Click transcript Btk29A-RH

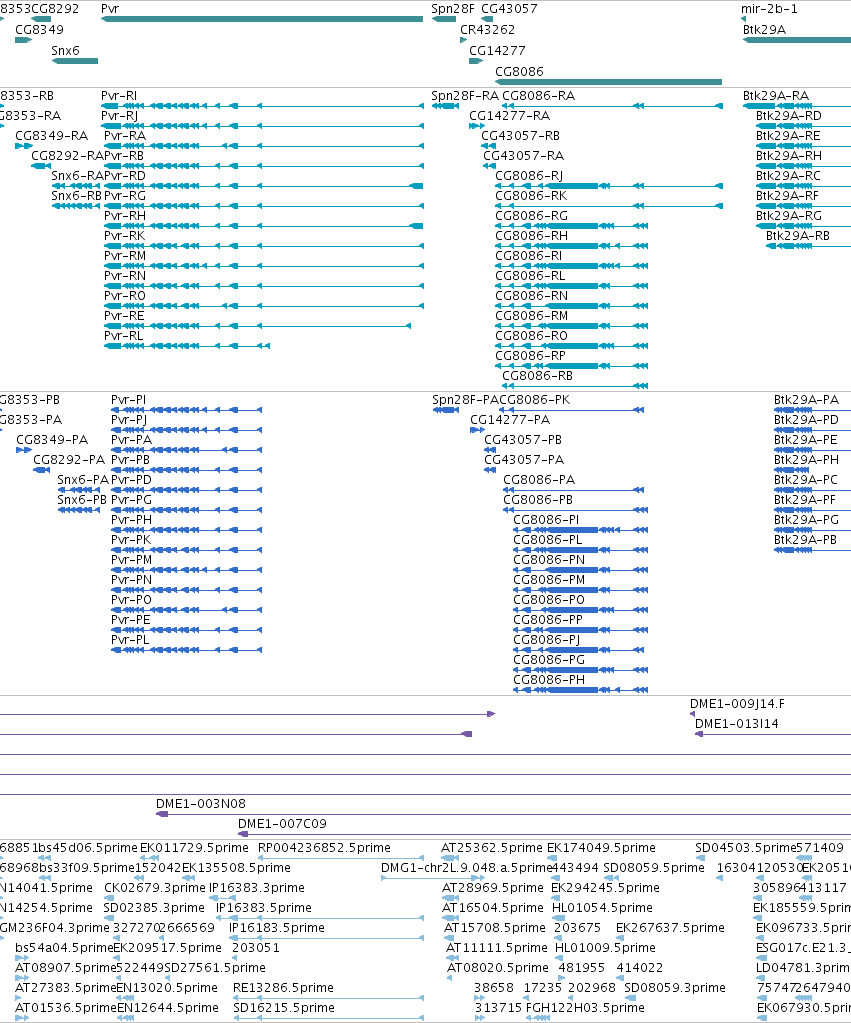point(789,156)
